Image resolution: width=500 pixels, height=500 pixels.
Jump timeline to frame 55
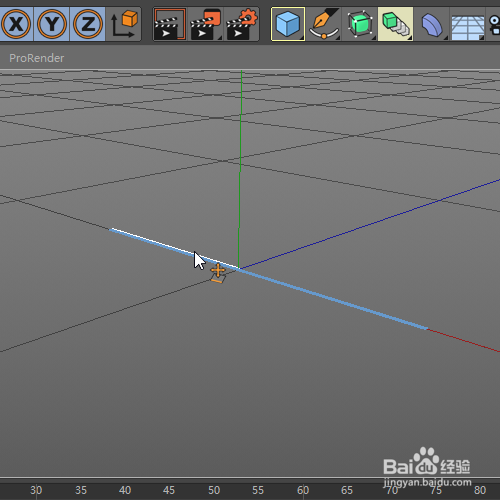(258, 490)
